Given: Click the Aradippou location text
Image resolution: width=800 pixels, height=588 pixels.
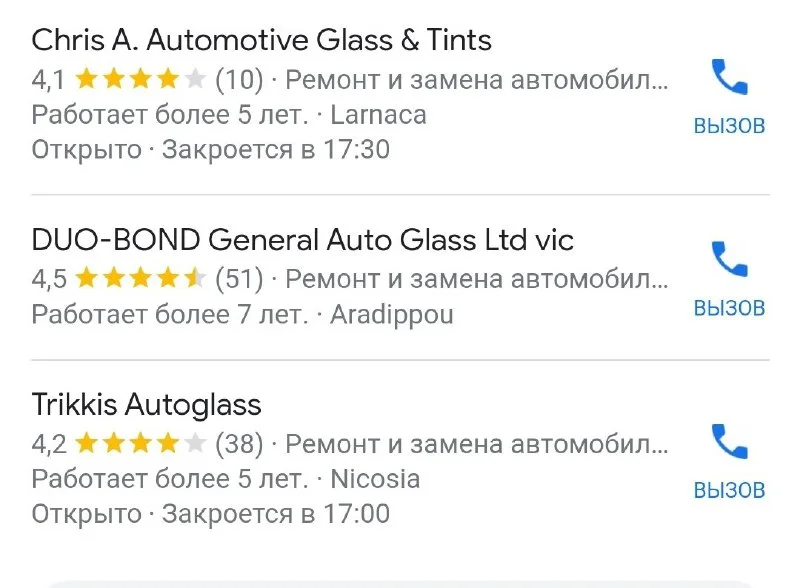Looking at the screenshot, I should click(392, 315).
